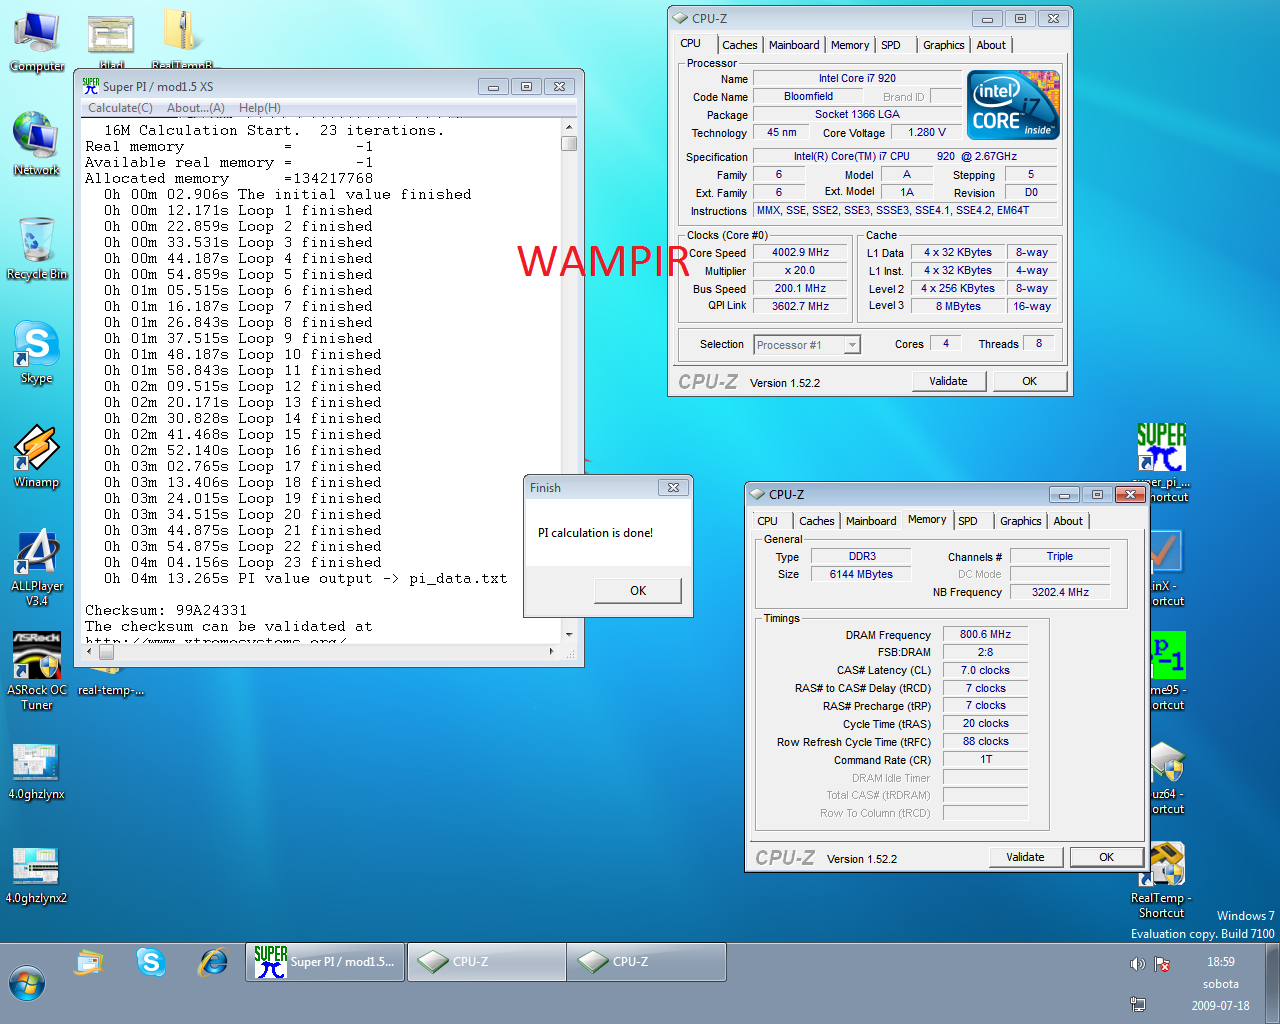The width and height of the screenshot is (1280, 1024).
Task: Launch Internet Explorer from the taskbar
Action: (213, 962)
